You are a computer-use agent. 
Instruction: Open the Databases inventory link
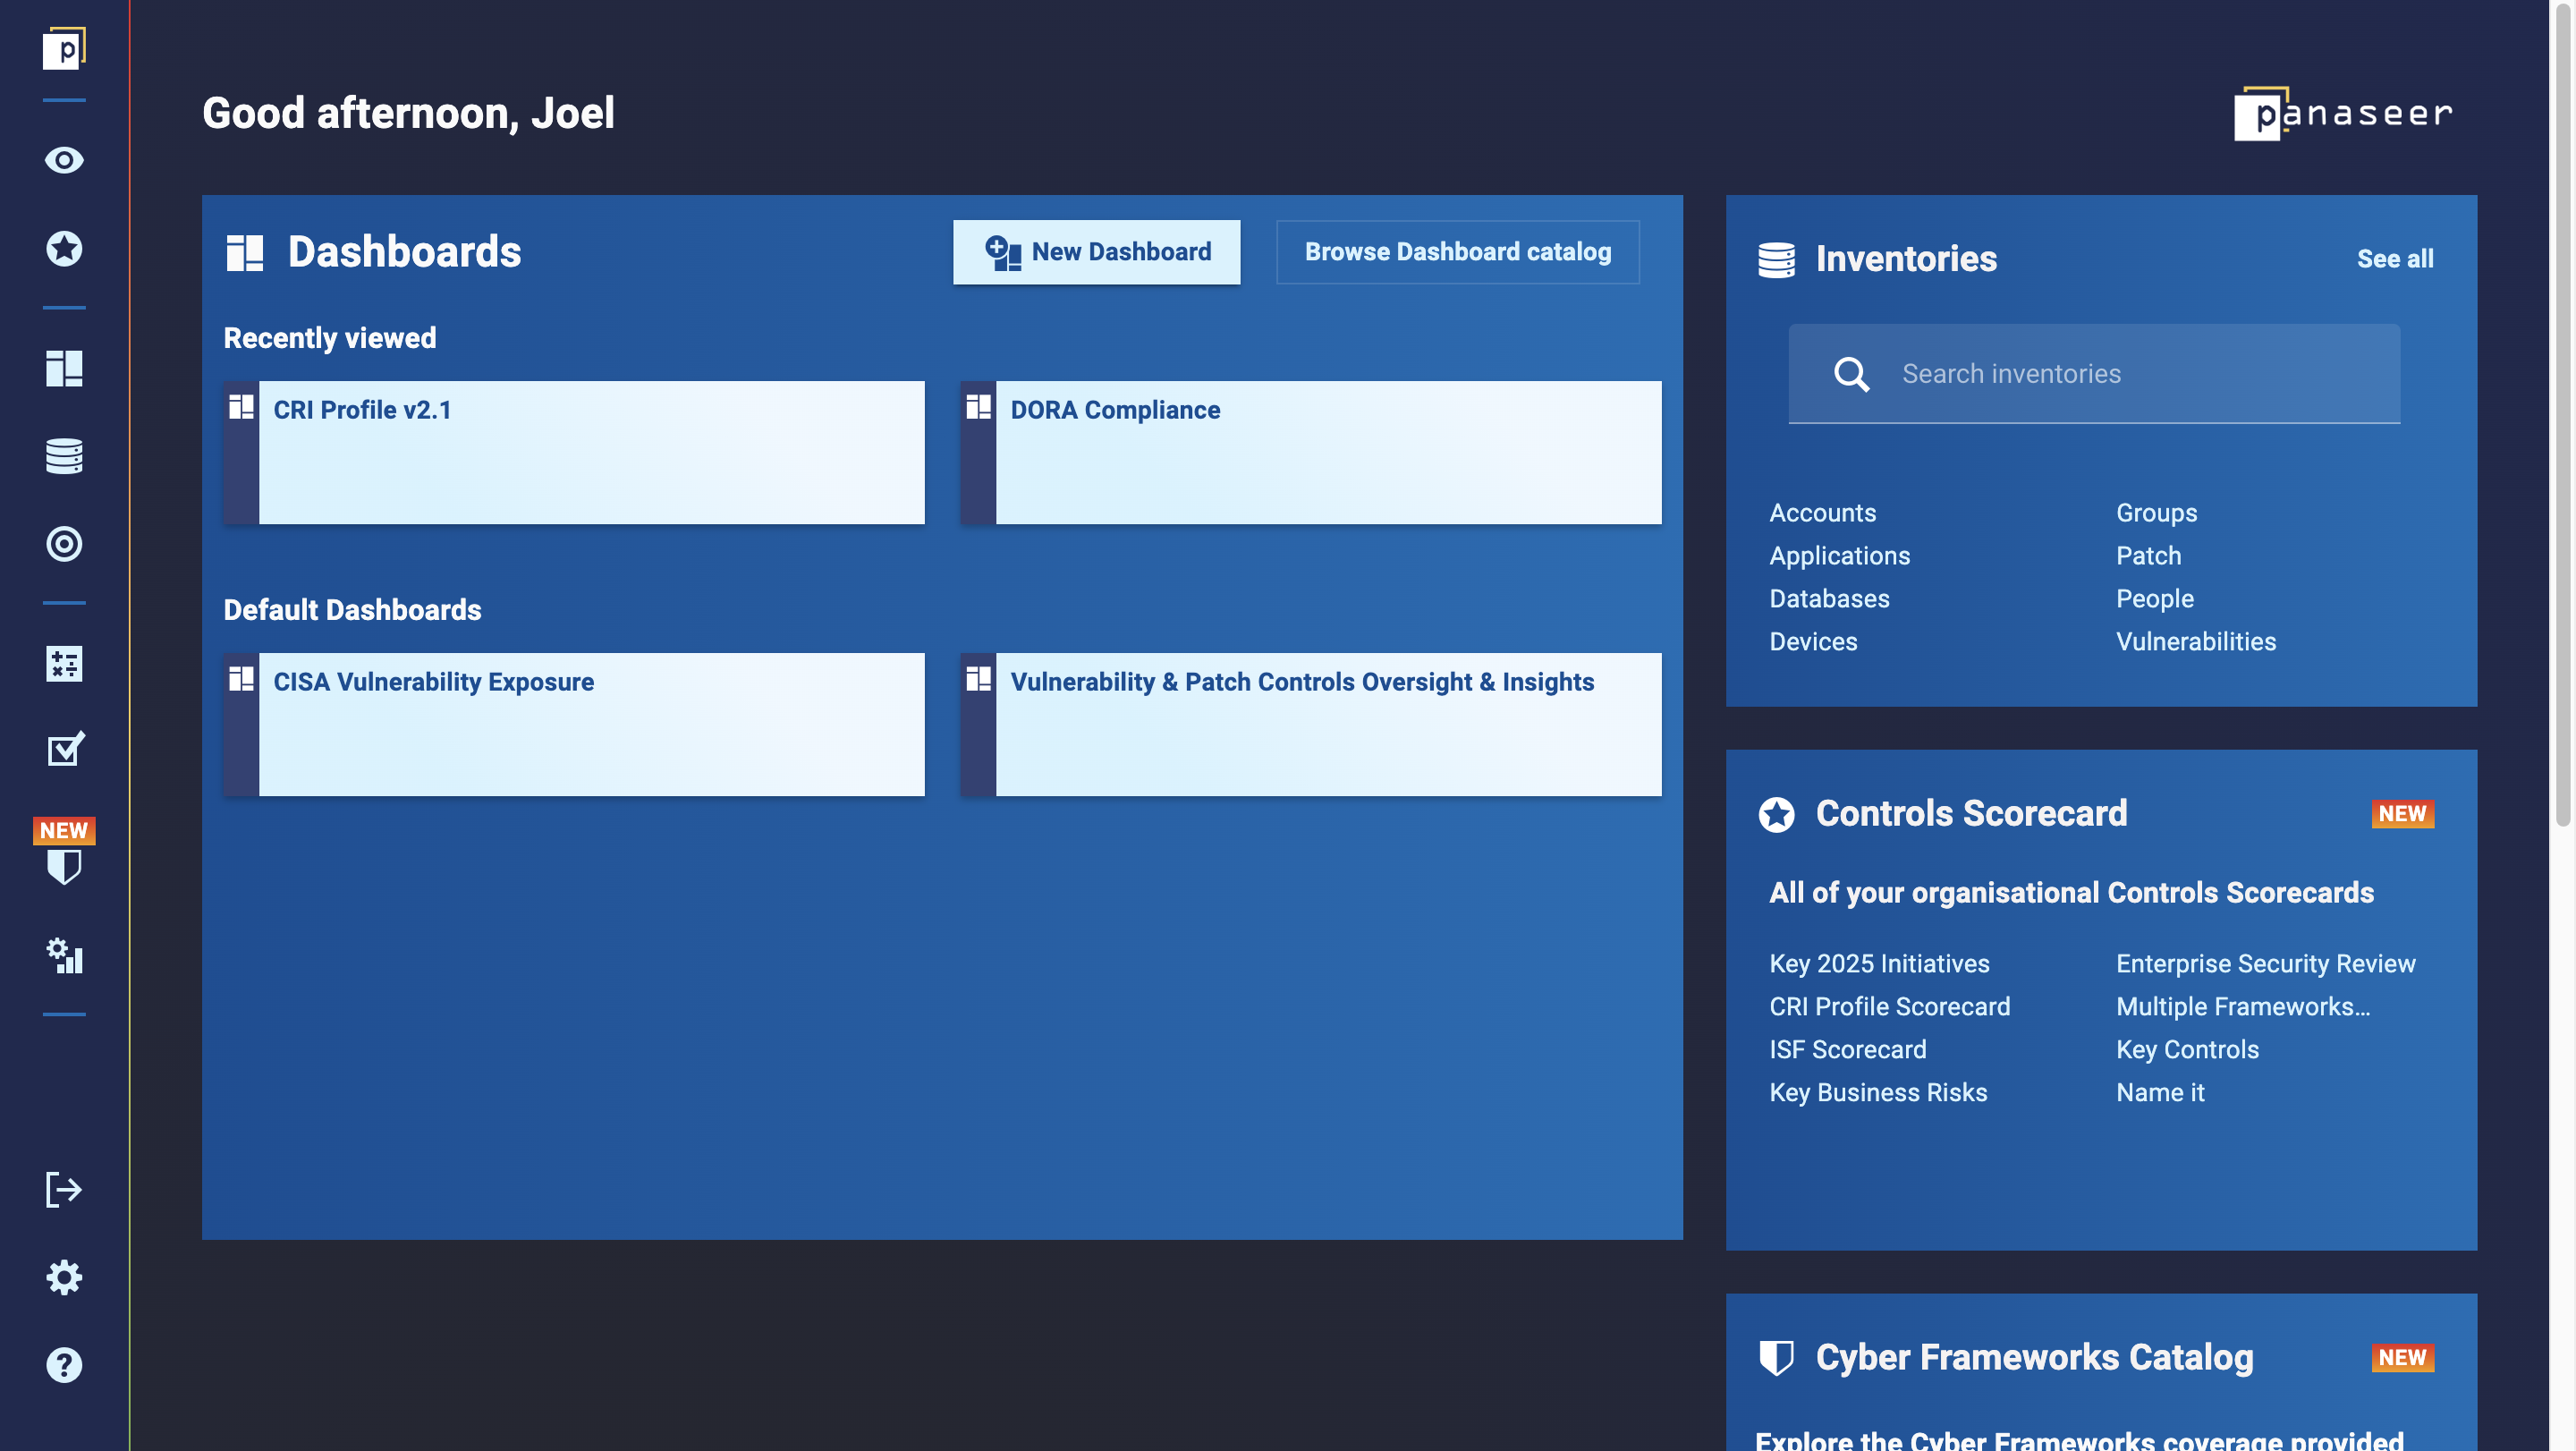[x=1829, y=599]
